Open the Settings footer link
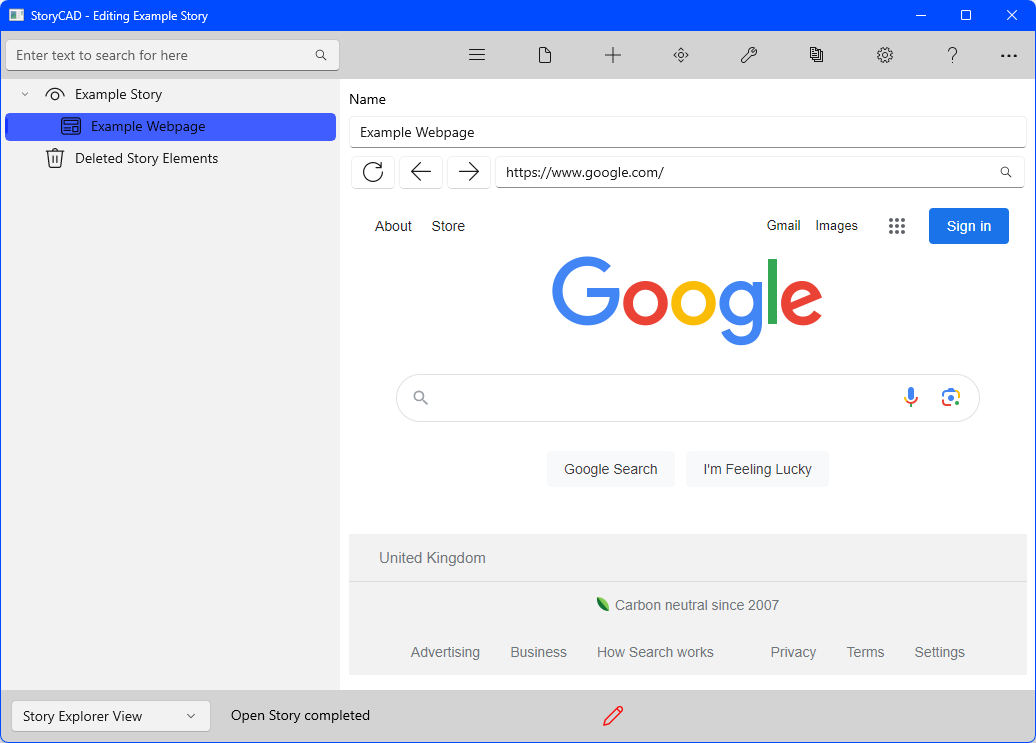The image size is (1036, 743). (940, 653)
